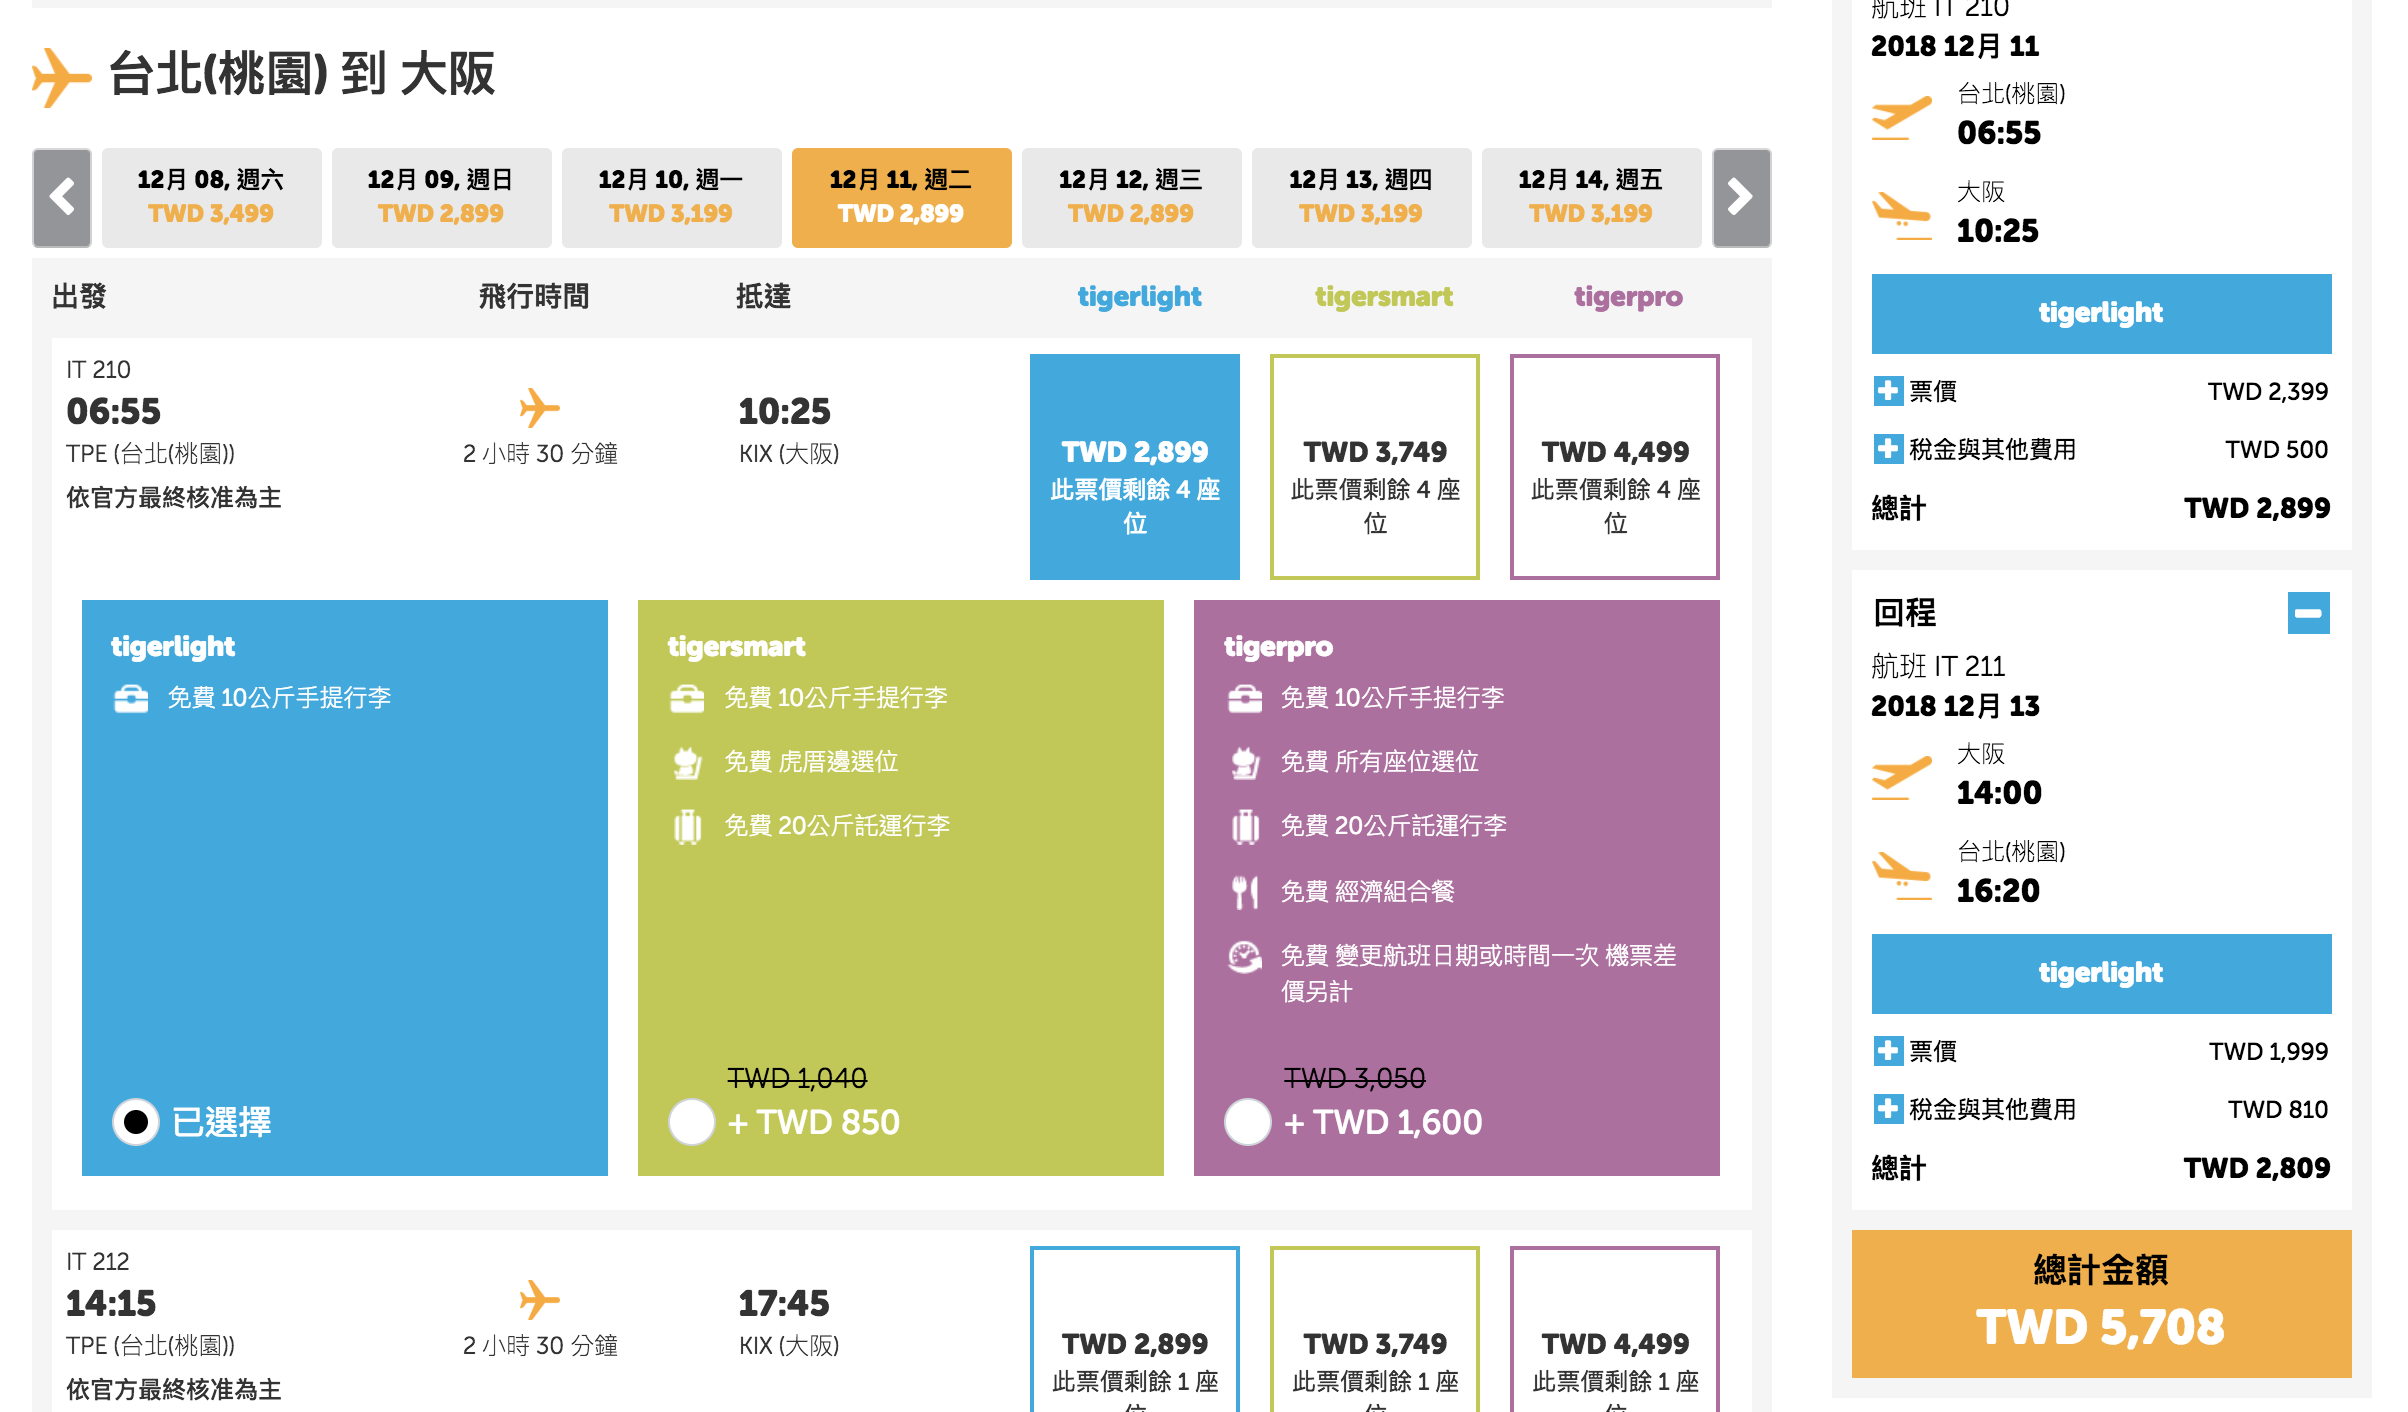Click outbound landing plane icon at 10:25
Image resolution: width=2408 pixels, height=1412 pixels.
click(x=1901, y=216)
